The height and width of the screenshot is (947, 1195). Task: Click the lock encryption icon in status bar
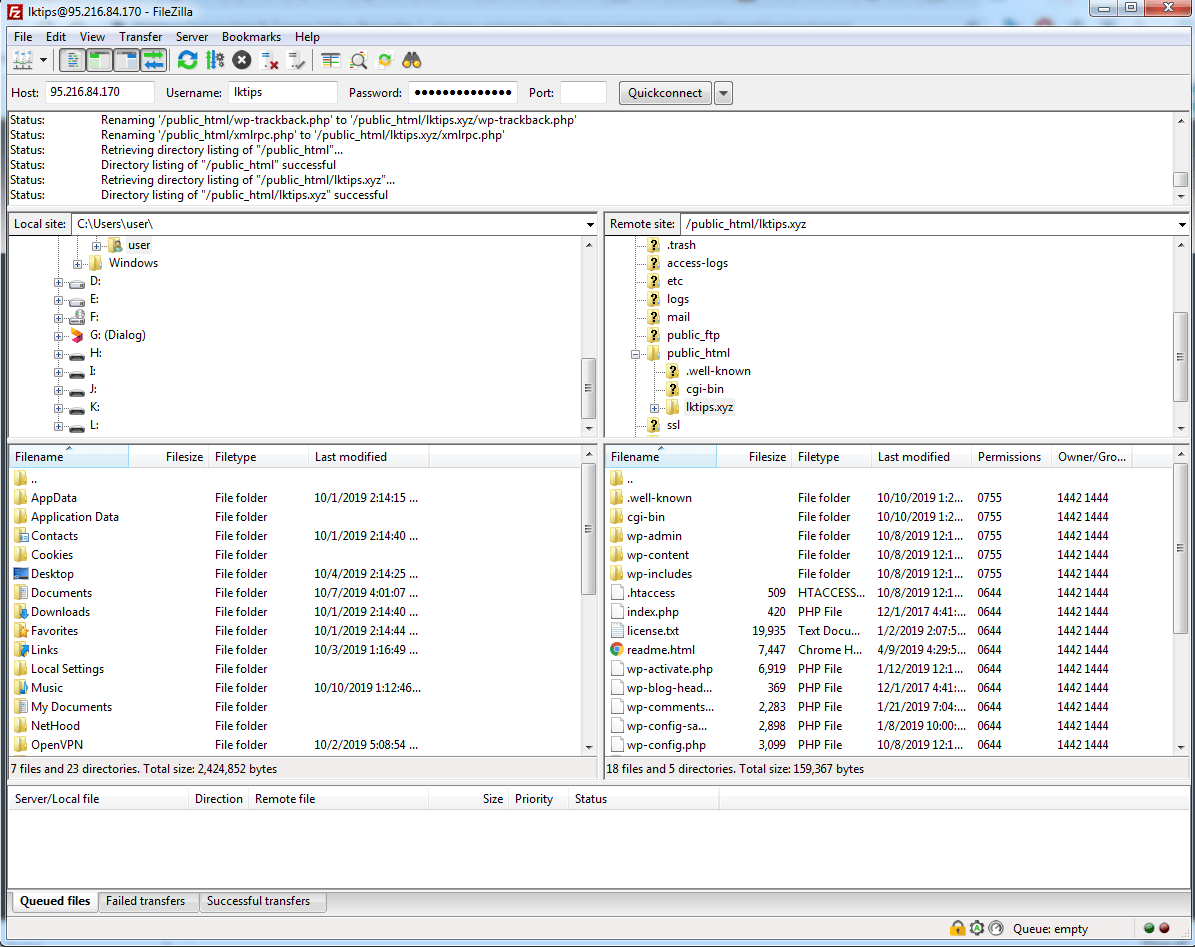coord(957,928)
